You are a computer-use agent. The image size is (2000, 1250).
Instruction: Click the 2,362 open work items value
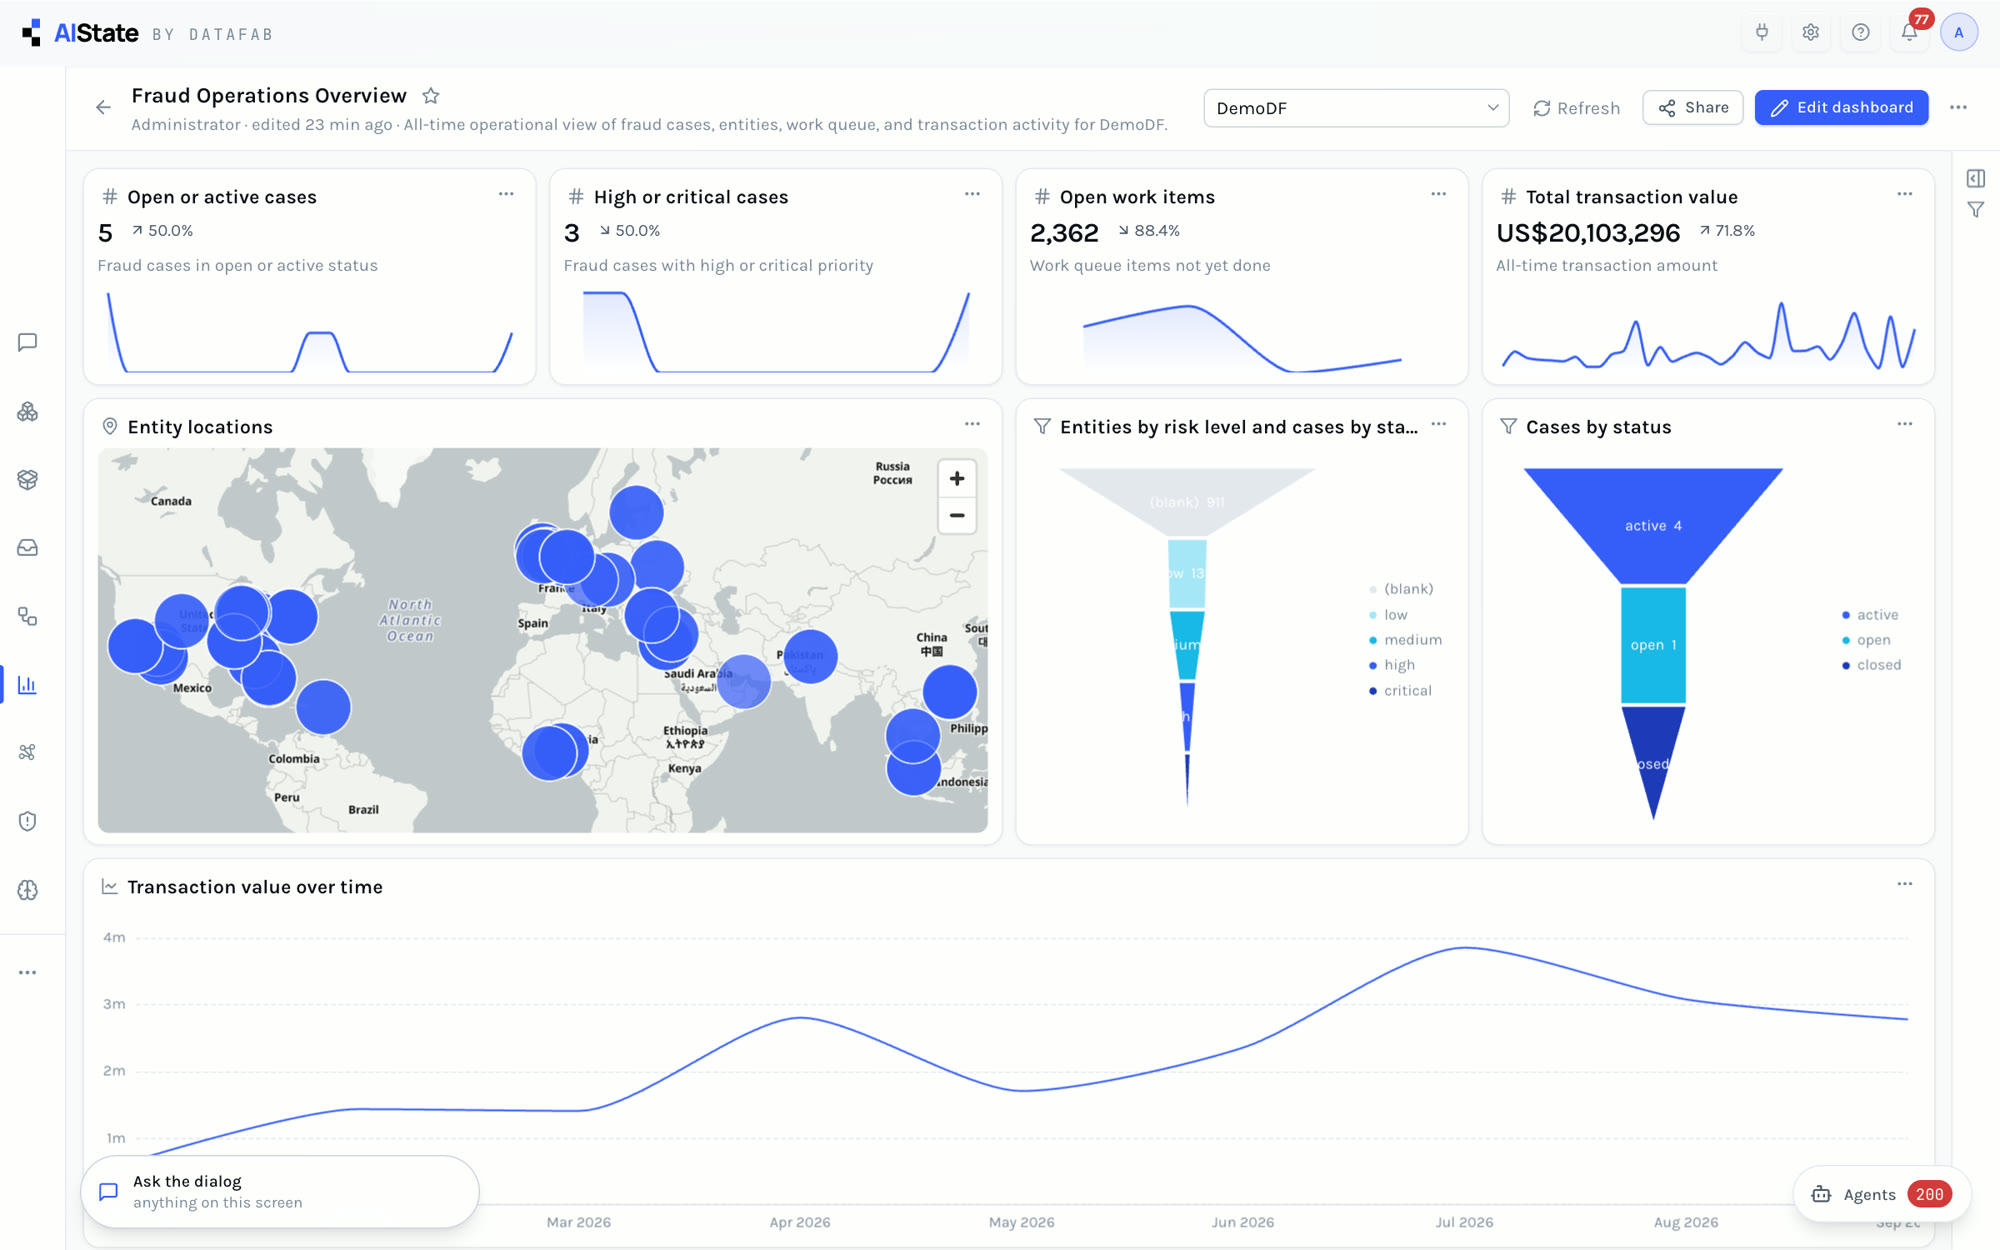coord(1064,233)
